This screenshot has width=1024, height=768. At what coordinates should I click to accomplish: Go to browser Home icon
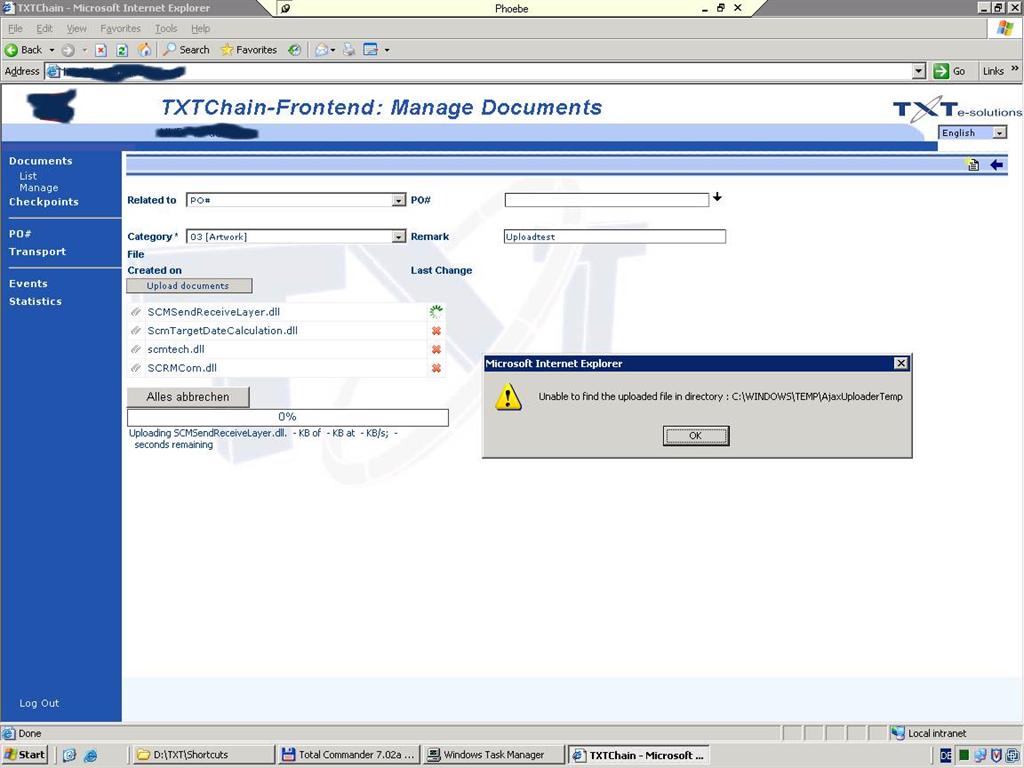144,50
